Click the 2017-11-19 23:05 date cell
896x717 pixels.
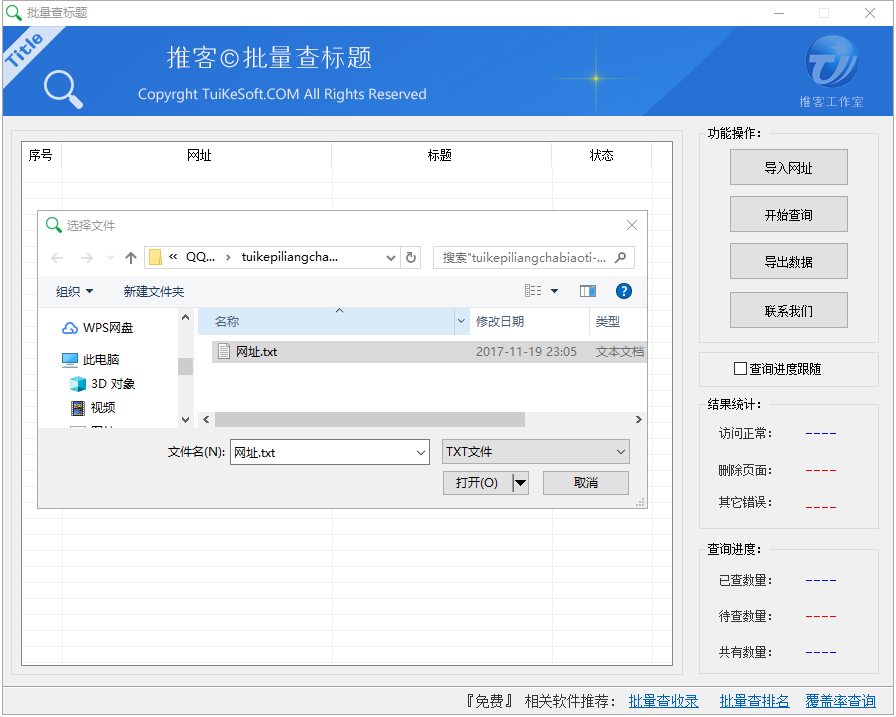[x=526, y=352]
